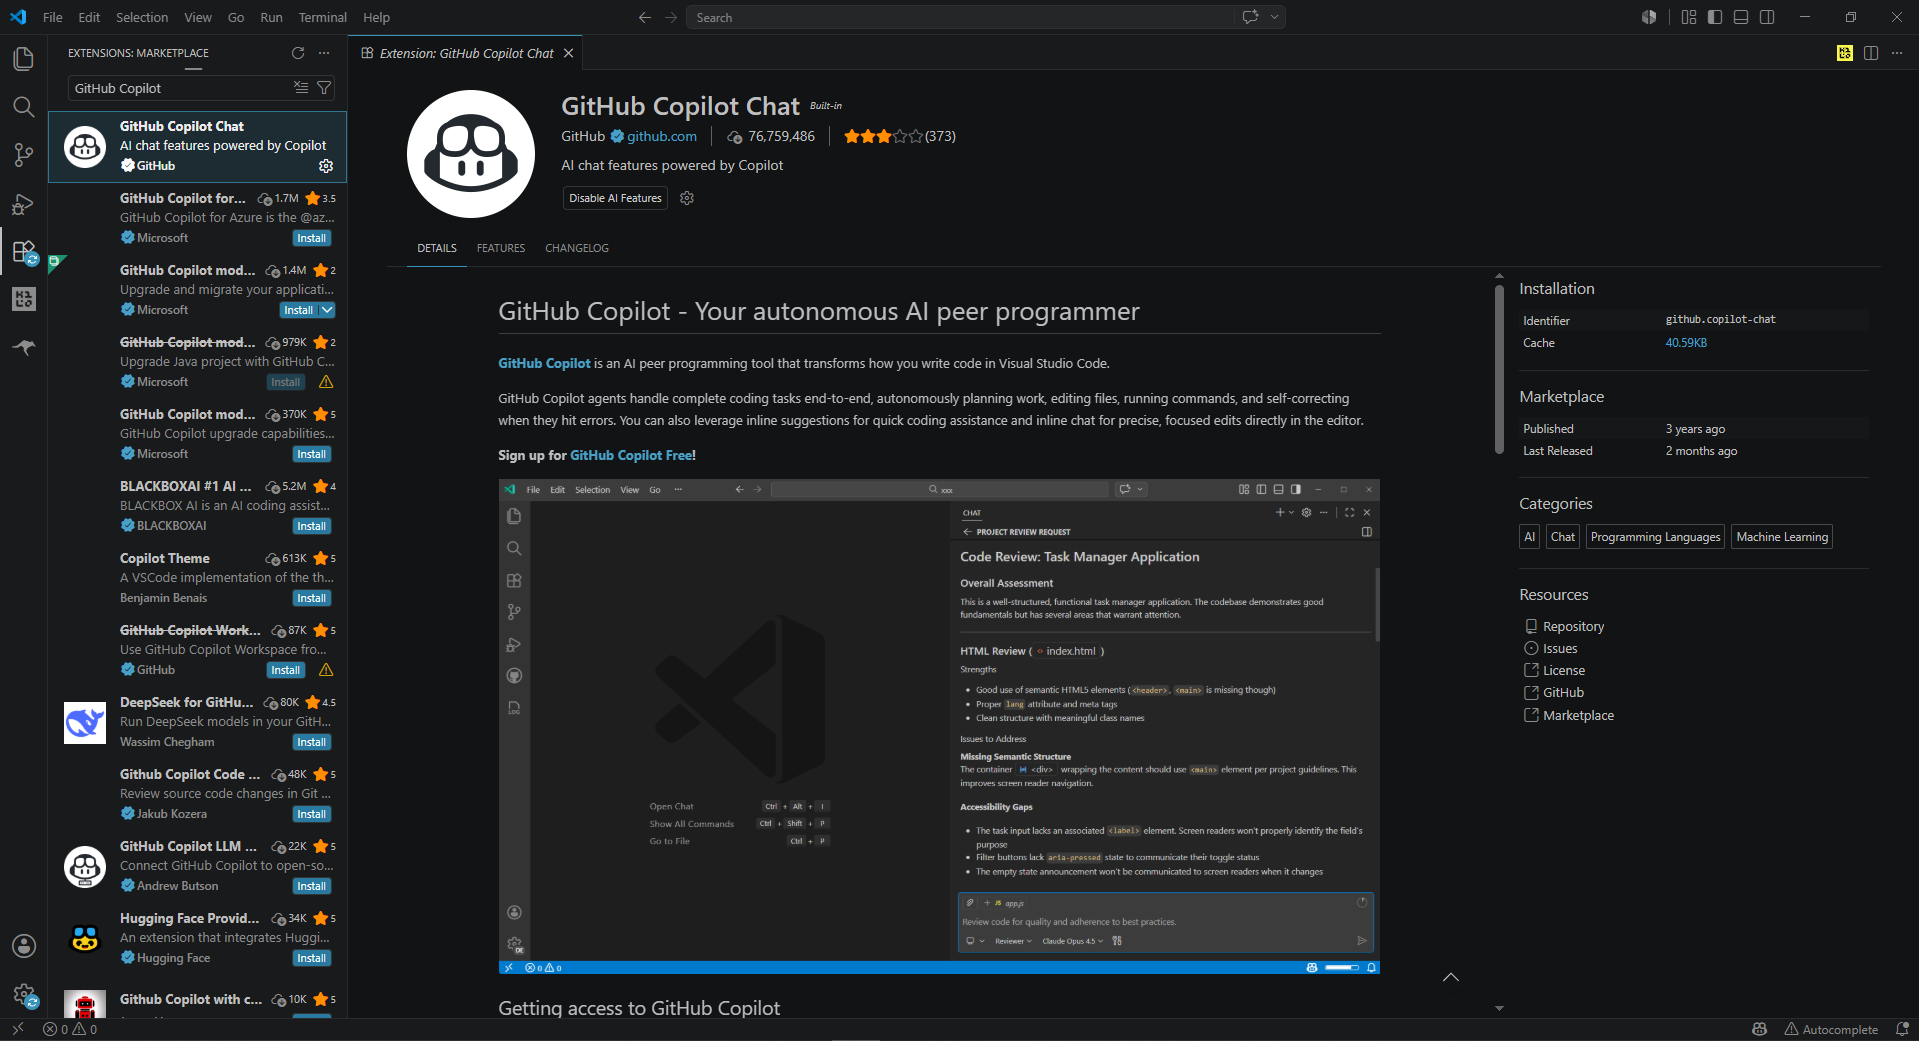The image size is (1919, 1041).
Task: Open the extensions filter menu
Action: pos(324,88)
